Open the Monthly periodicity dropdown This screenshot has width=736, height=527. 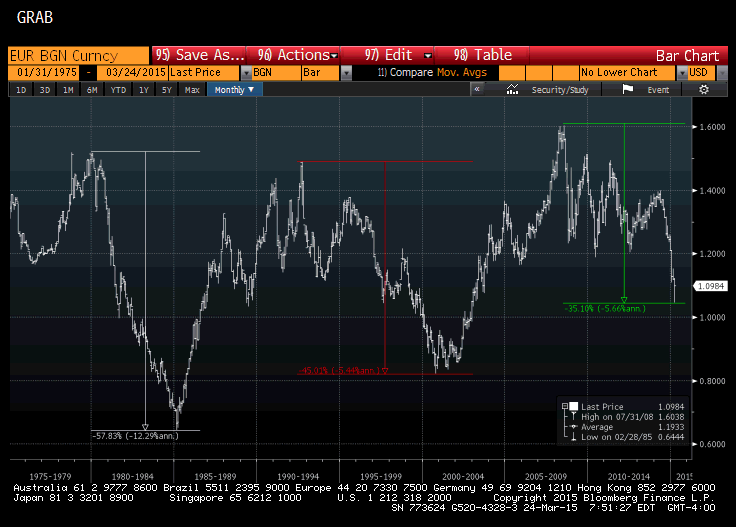[234, 90]
